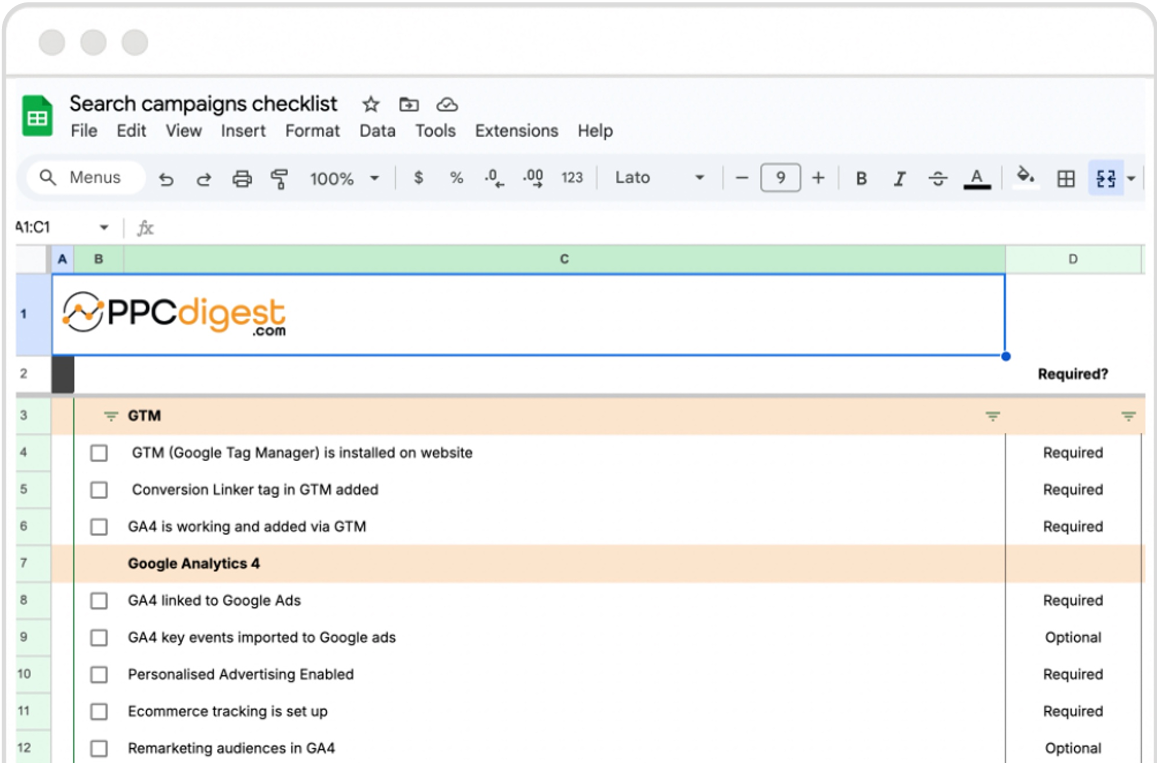Click the font size field showing 9
This screenshot has width=1157, height=763.
pos(780,178)
